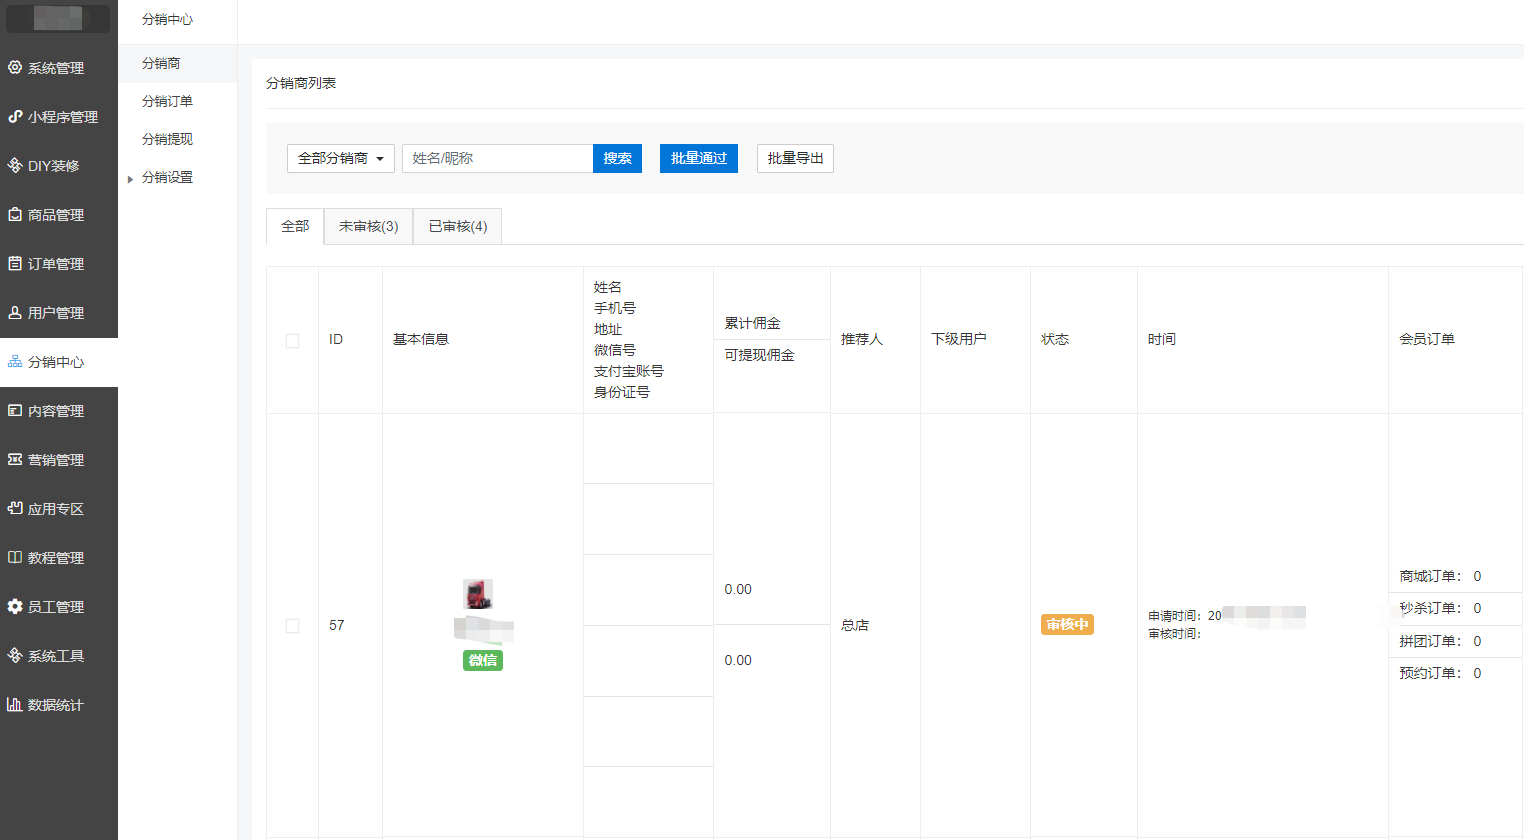Click the 商品管理 bag icon
This screenshot has width=1524, height=840.
[15, 215]
